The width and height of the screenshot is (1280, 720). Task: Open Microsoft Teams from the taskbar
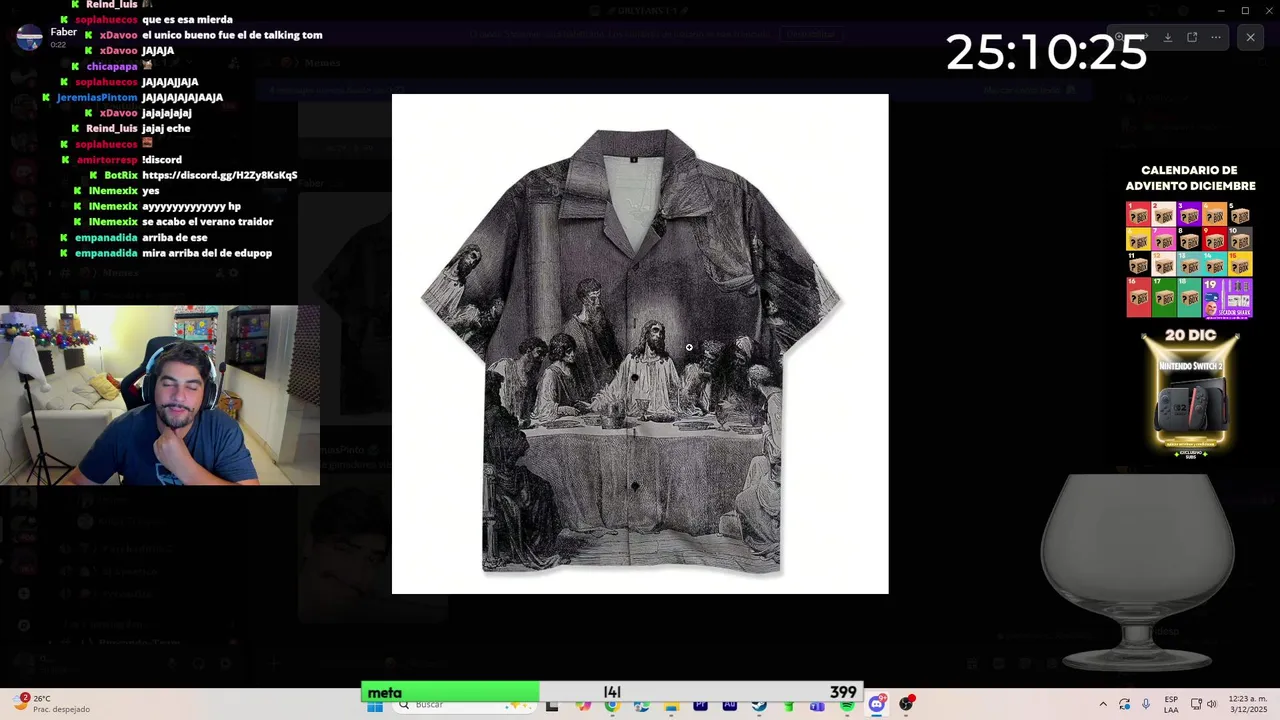click(x=817, y=705)
